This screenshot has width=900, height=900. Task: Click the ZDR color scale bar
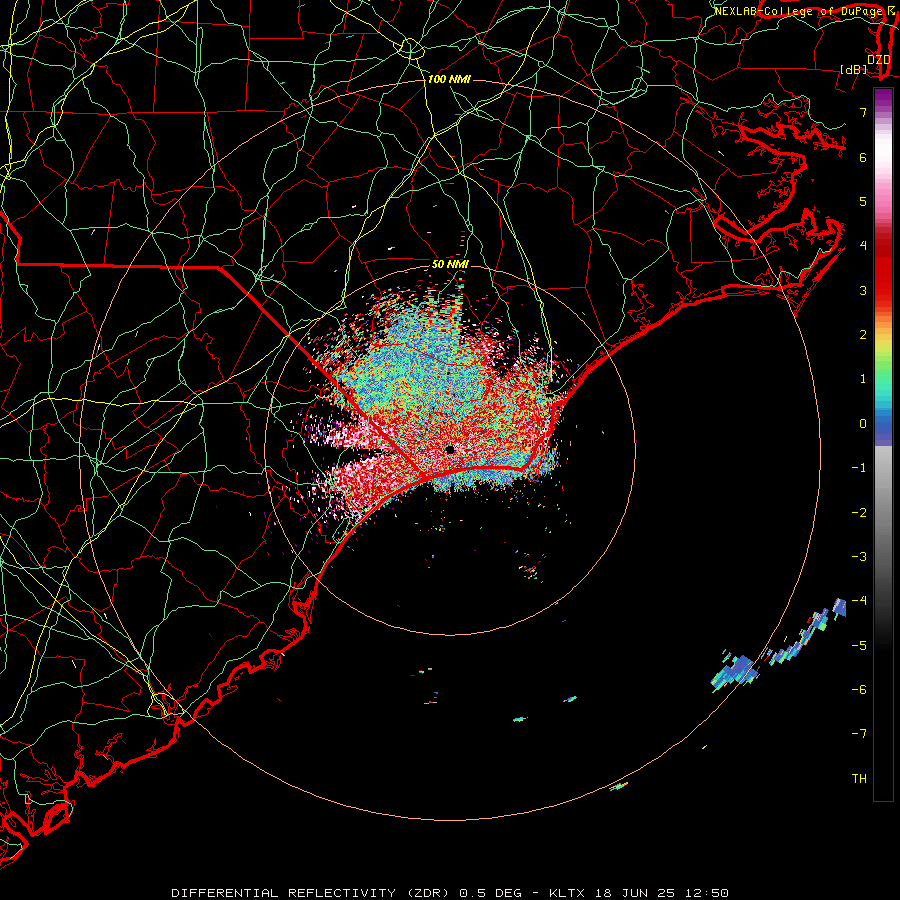tap(883, 444)
